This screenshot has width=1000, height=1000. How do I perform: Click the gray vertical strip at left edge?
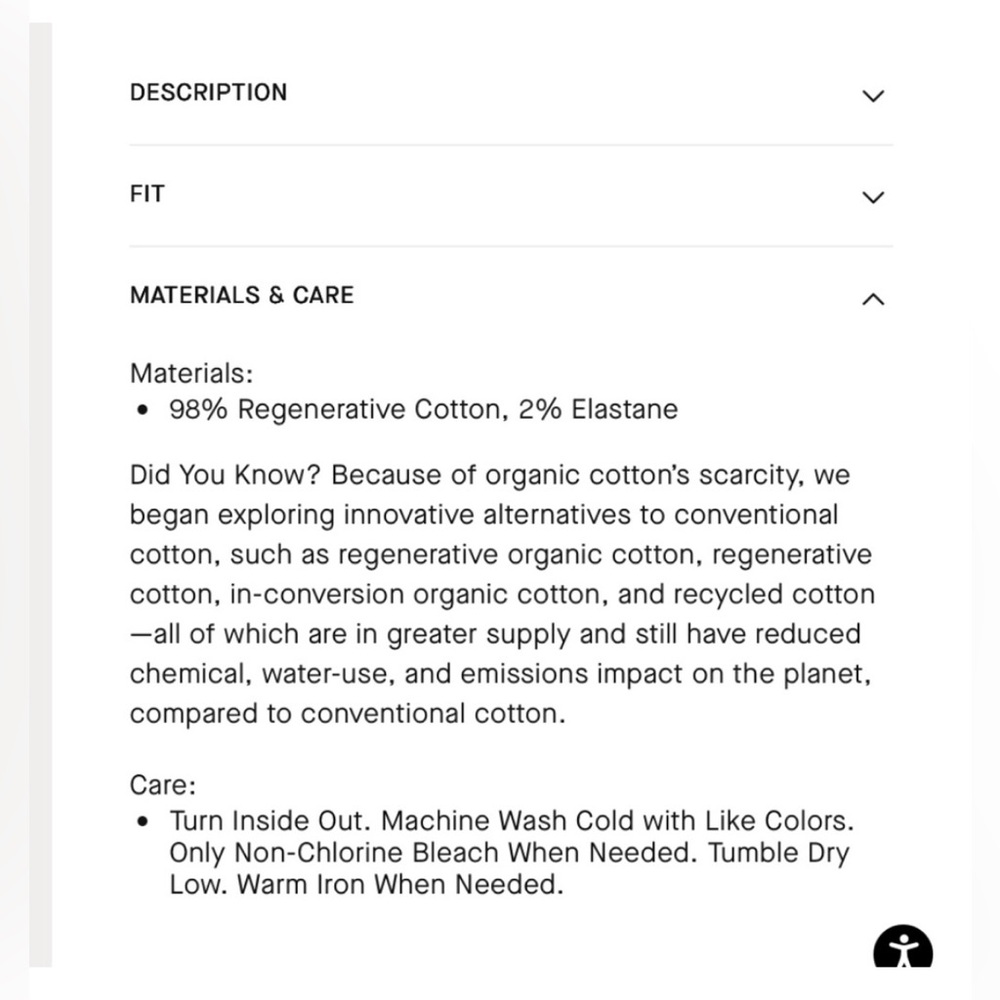[x=41, y=494]
